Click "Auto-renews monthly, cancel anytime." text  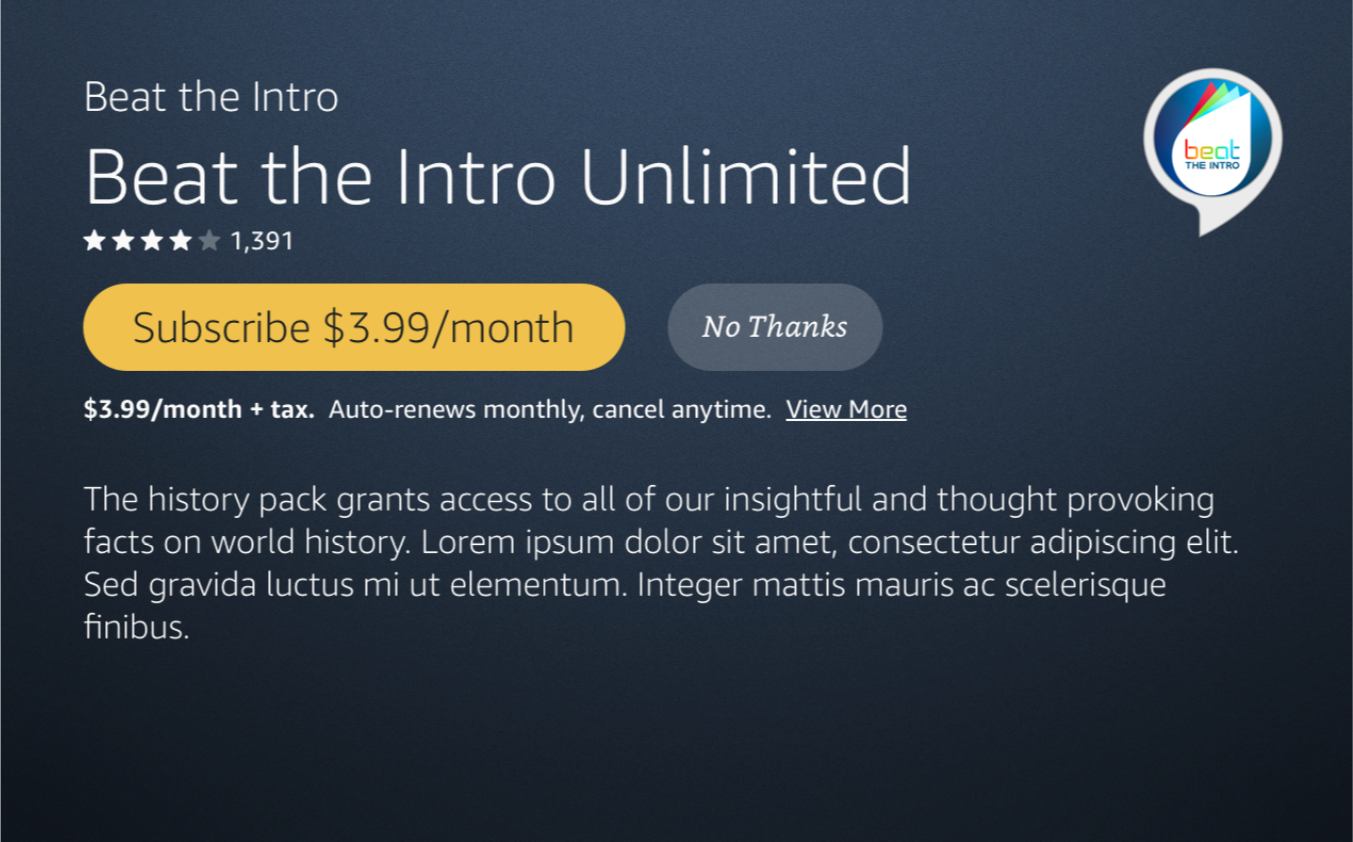[550, 409]
